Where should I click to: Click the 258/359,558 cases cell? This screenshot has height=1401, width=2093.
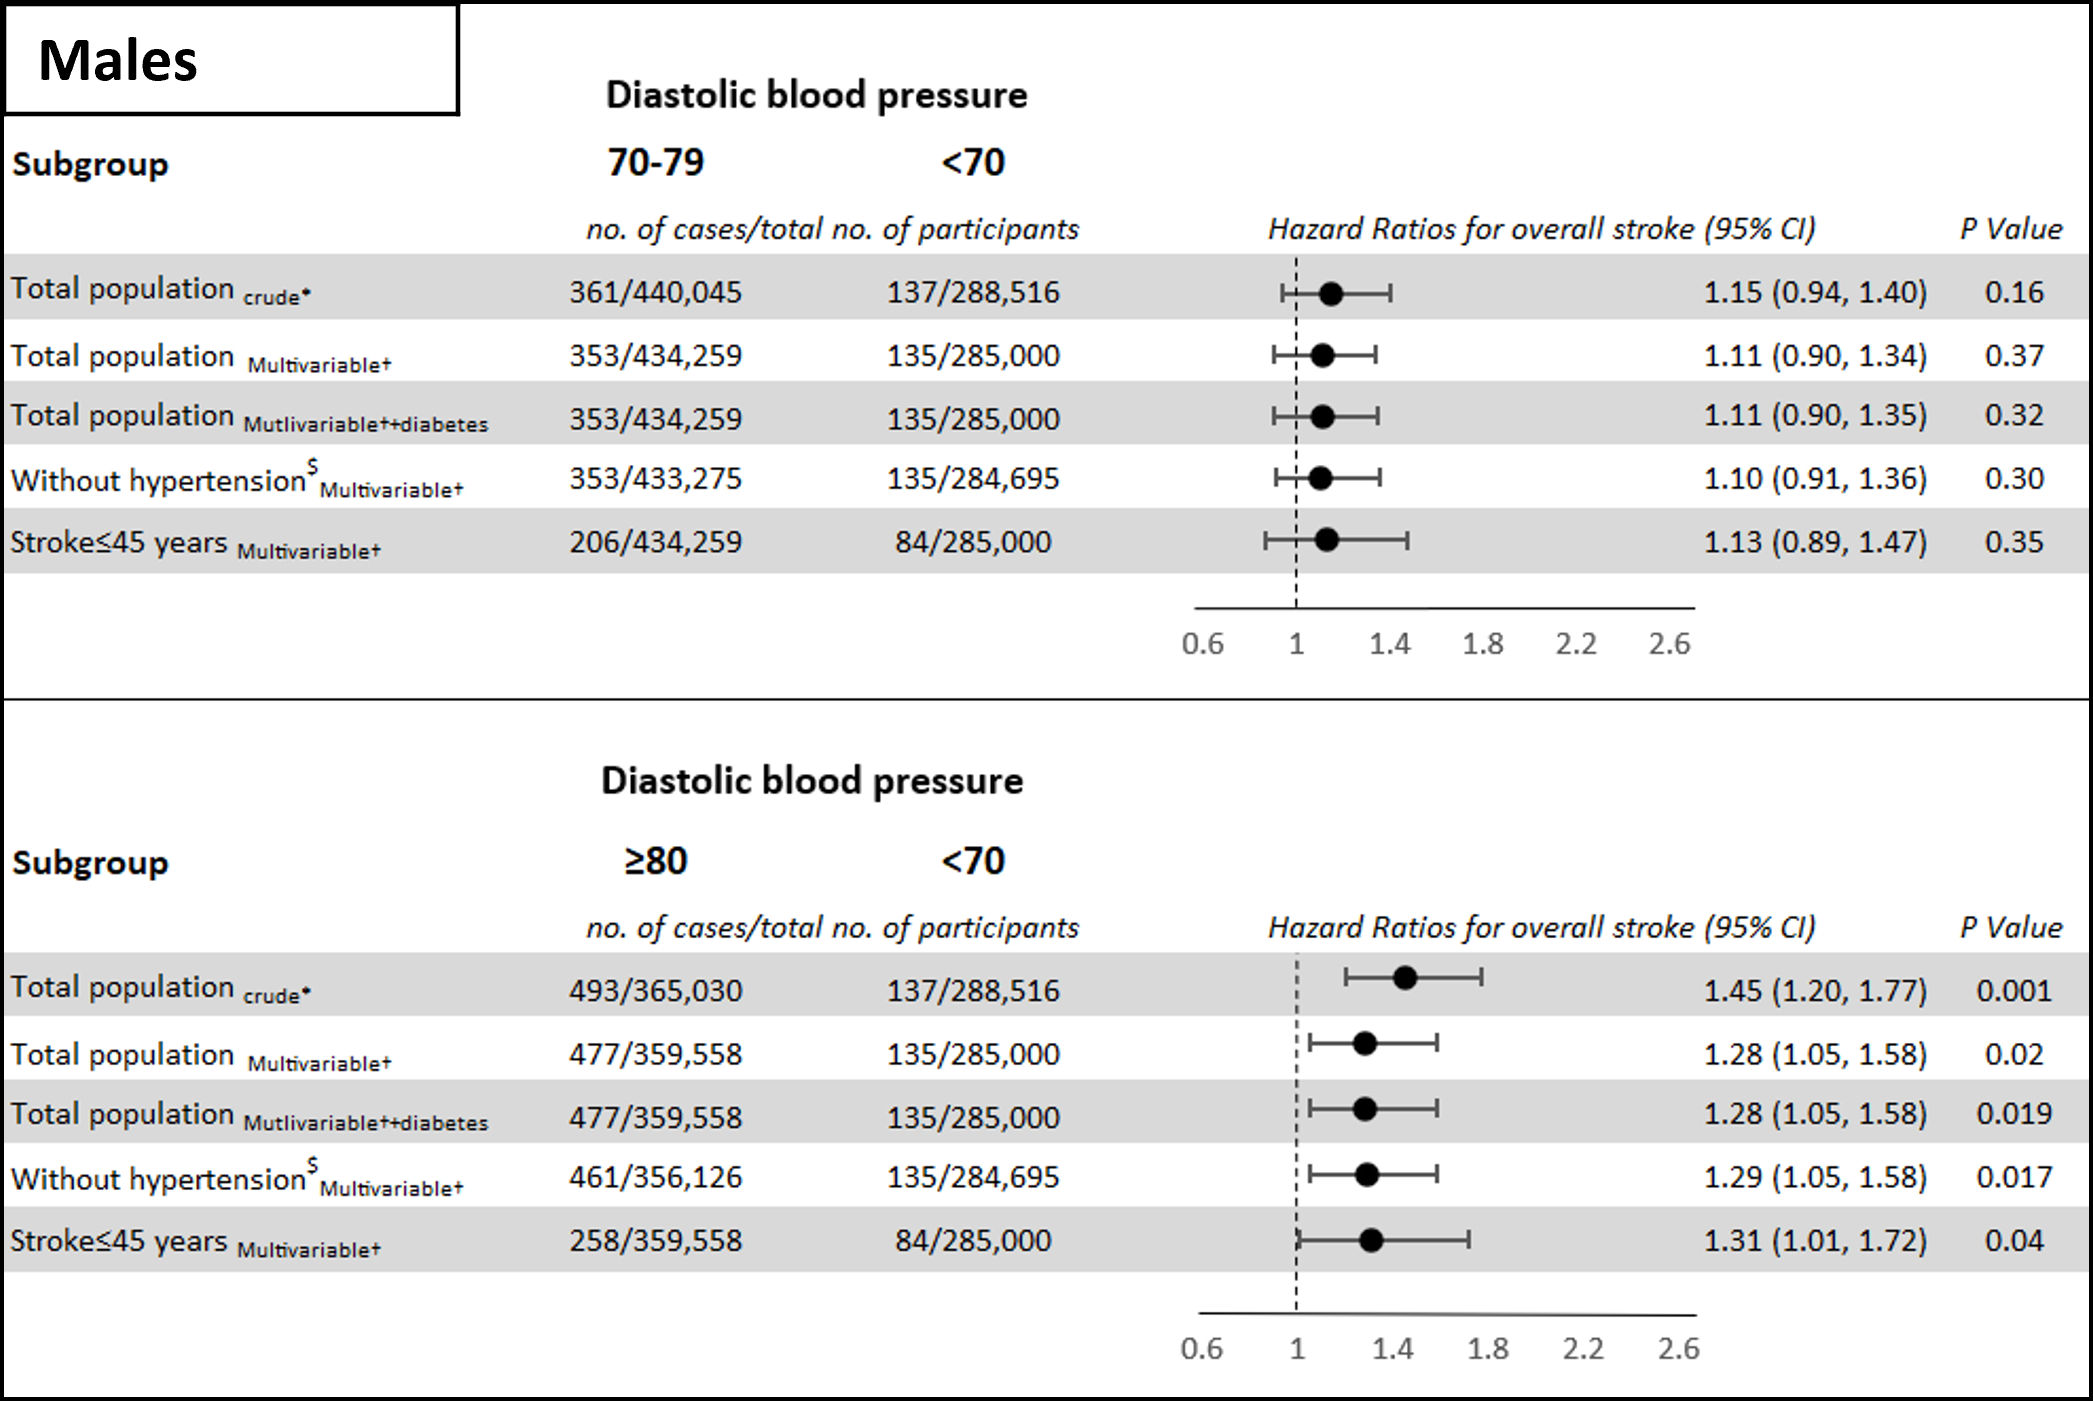pyautogui.click(x=655, y=1241)
